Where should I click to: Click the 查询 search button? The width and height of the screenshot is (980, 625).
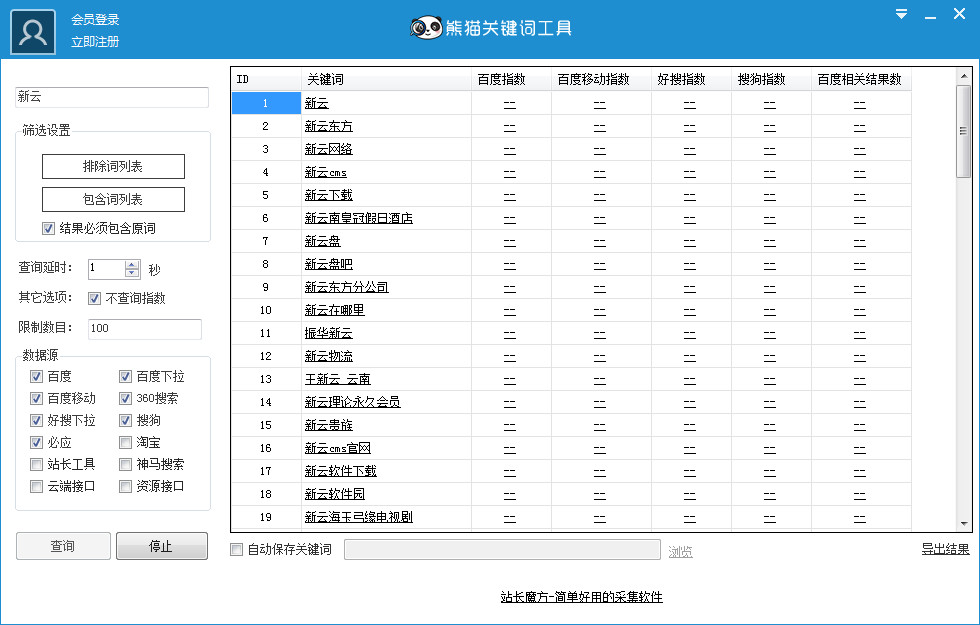tap(63, 546)
